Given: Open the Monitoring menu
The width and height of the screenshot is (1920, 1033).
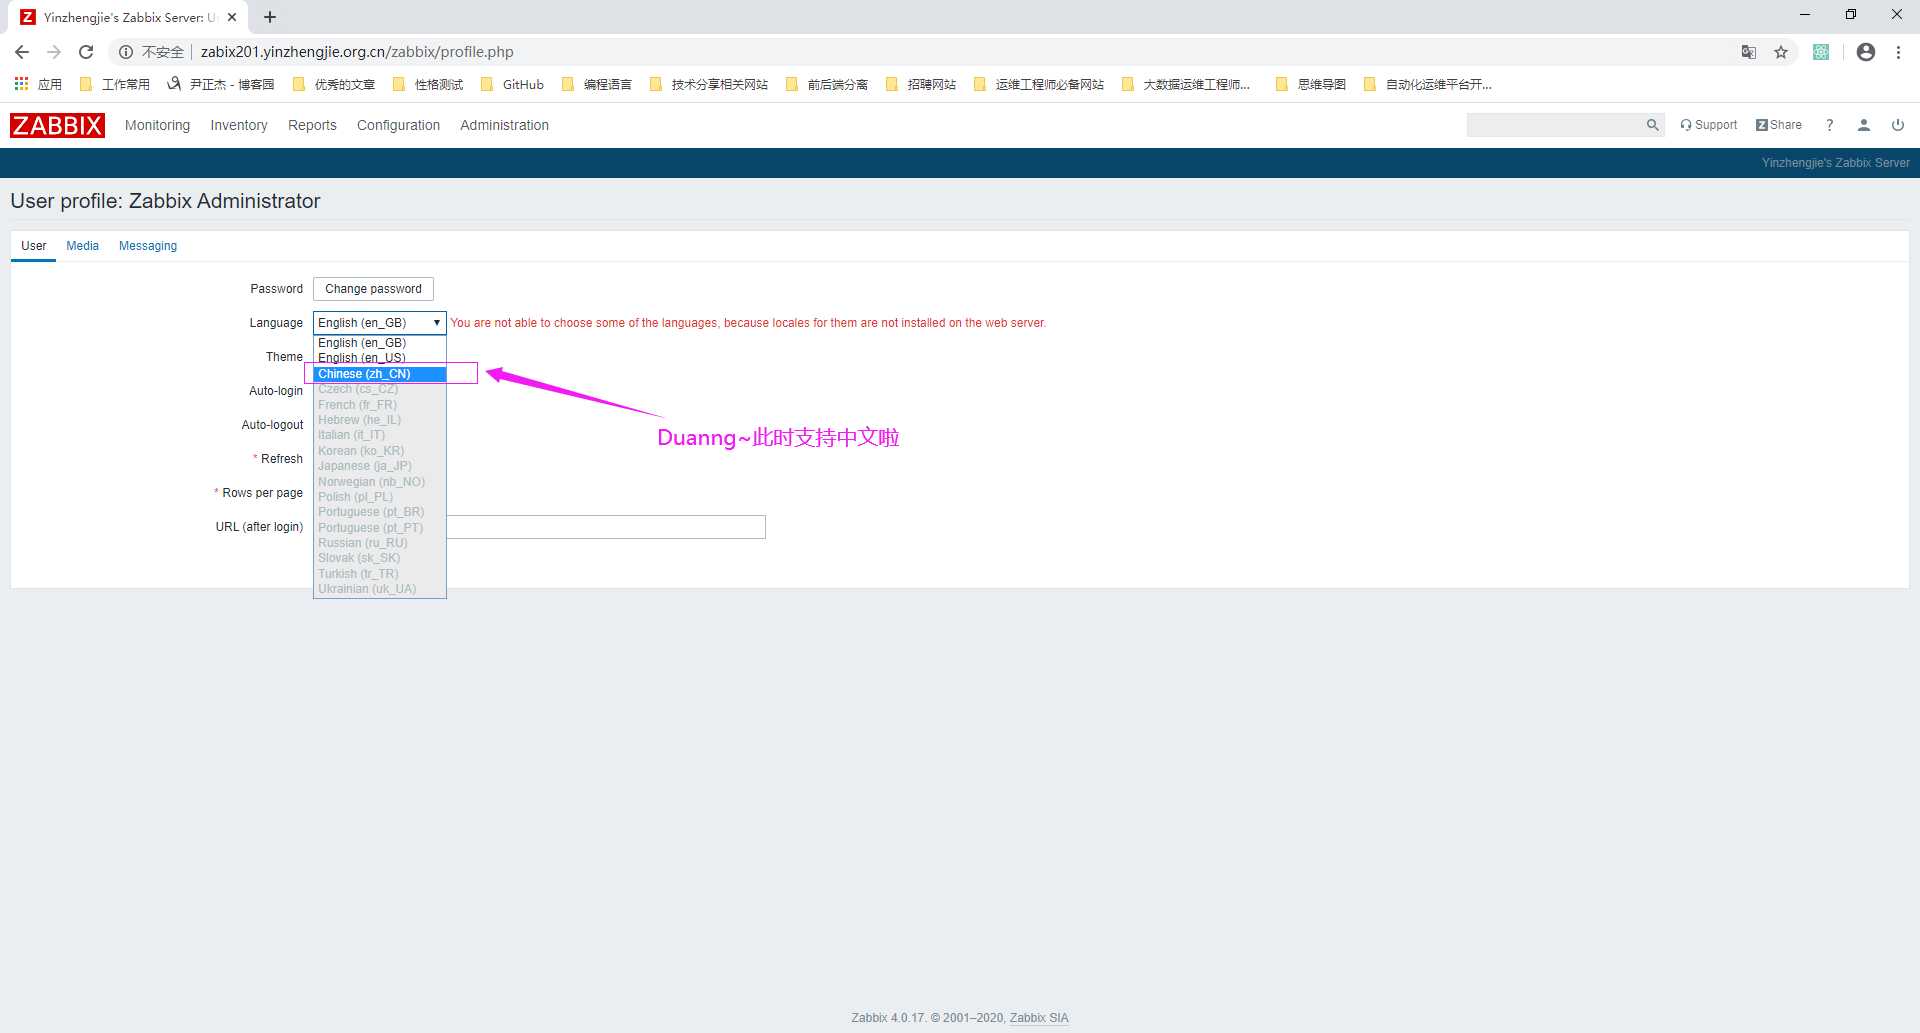Looking at the screenshot, I should point(157,125).
